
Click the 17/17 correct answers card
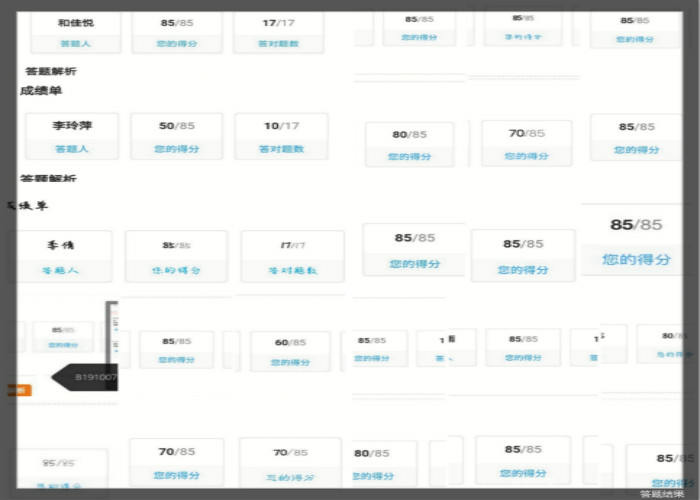(279, 33)
